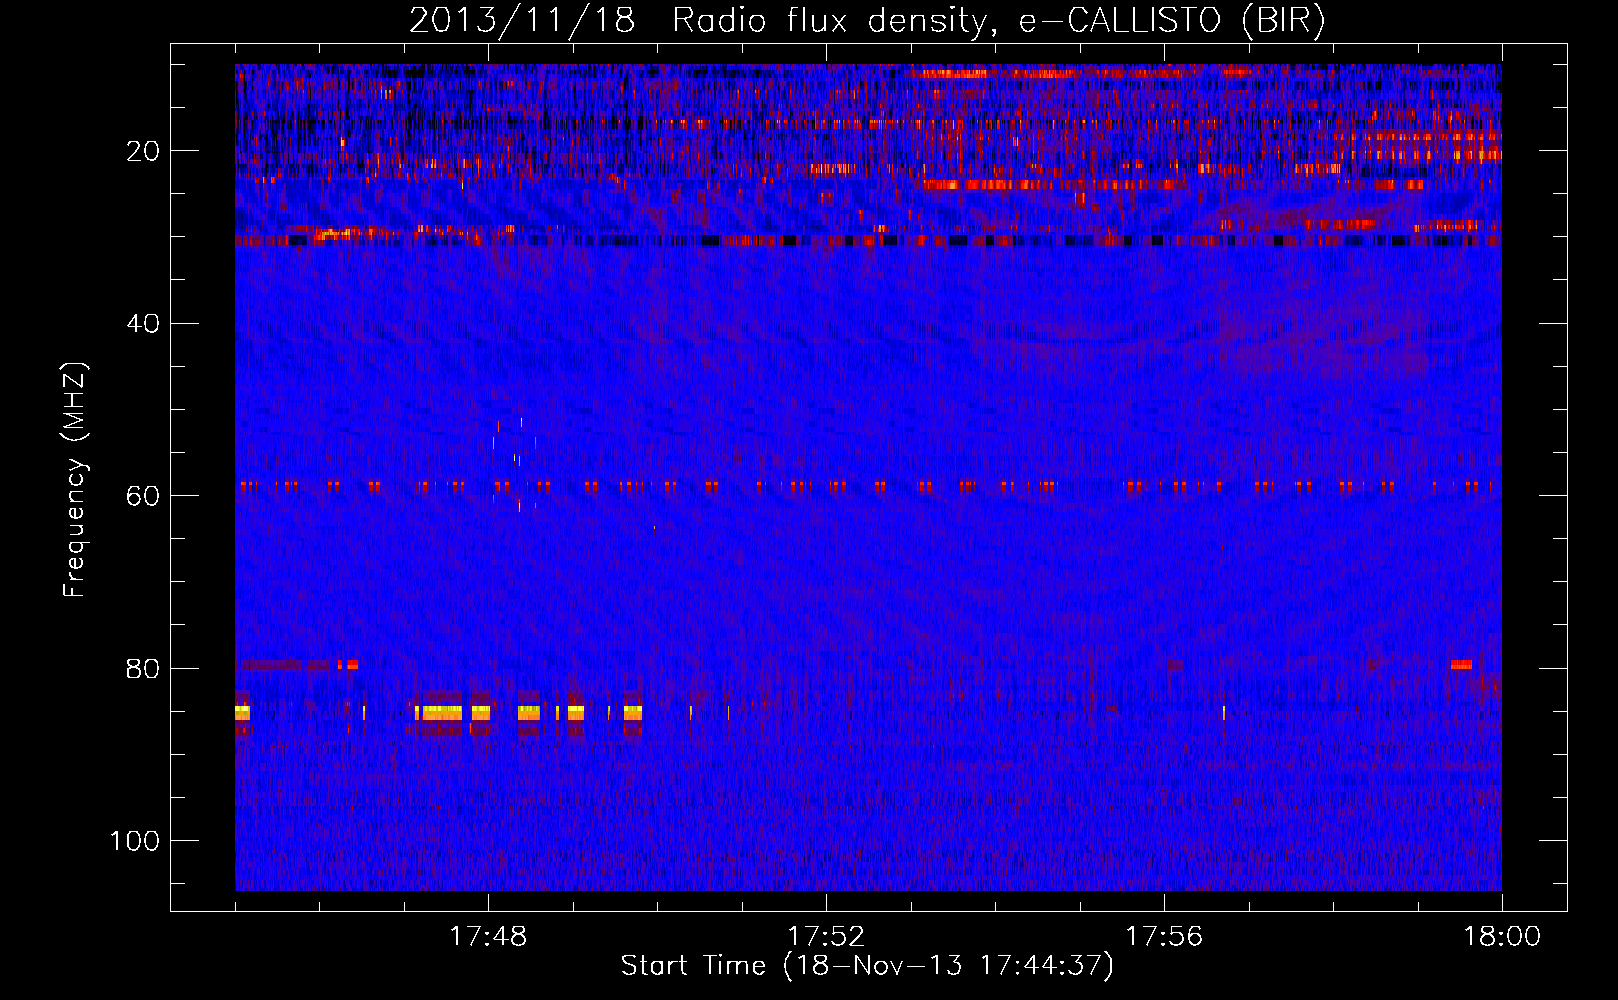This screenshot has width=1618, height=1000.
Task: Click the 80 MHz frequency tick label
Action: (143, 669)
